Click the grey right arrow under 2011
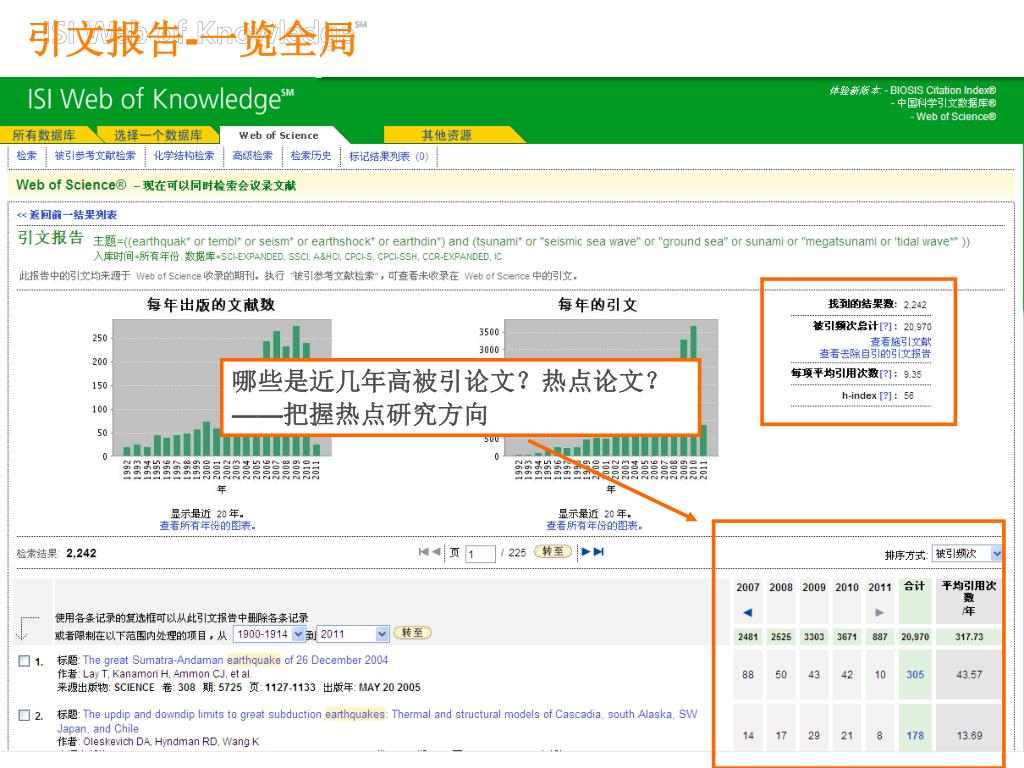The height and width of the screenshot is (768, 1024). click(x=880, y=612)
